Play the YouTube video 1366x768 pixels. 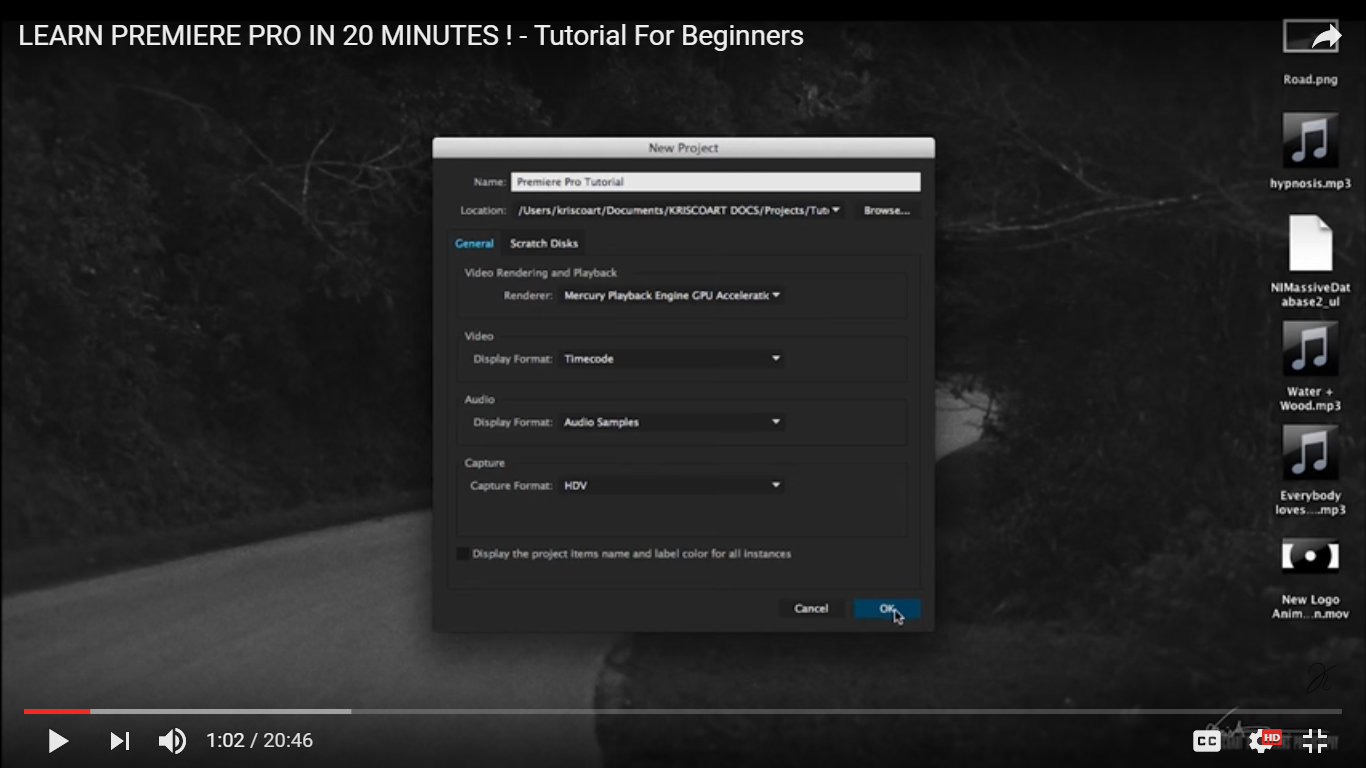click(58, 741)
